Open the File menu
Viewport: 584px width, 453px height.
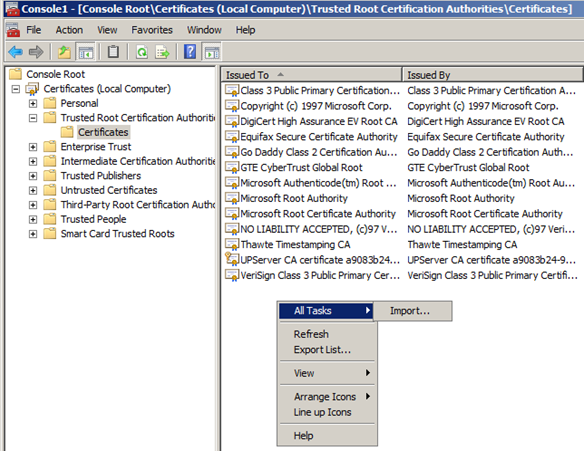coord(34,30)
